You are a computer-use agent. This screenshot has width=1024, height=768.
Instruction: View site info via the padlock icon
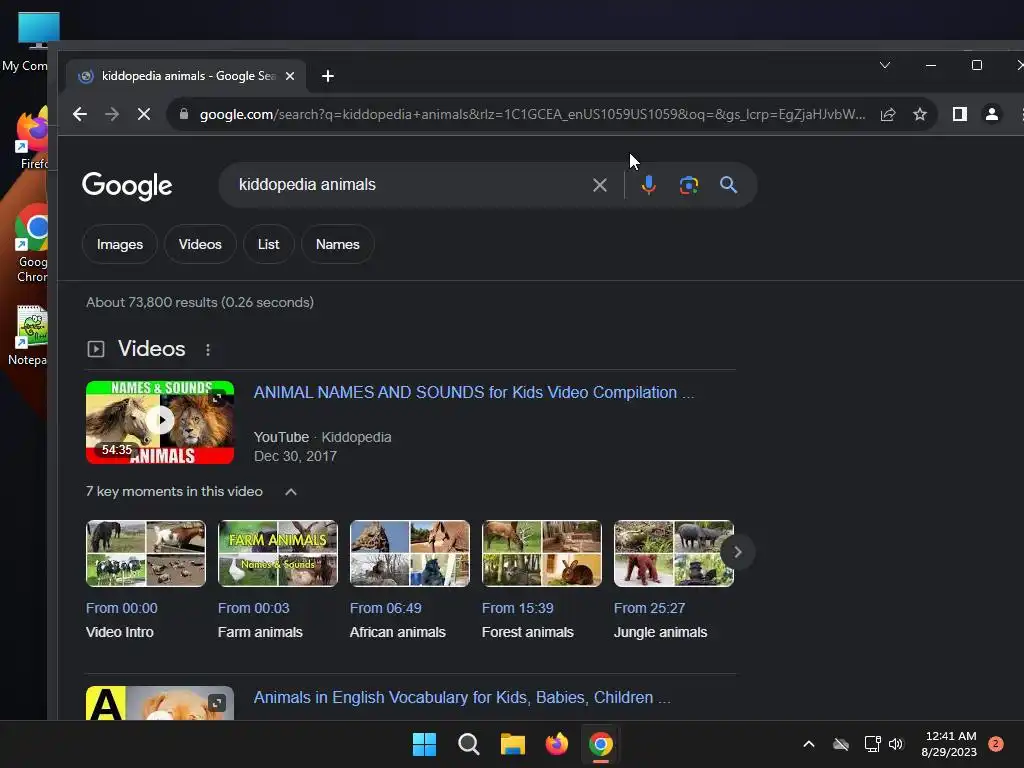click(x=184, y=114)
